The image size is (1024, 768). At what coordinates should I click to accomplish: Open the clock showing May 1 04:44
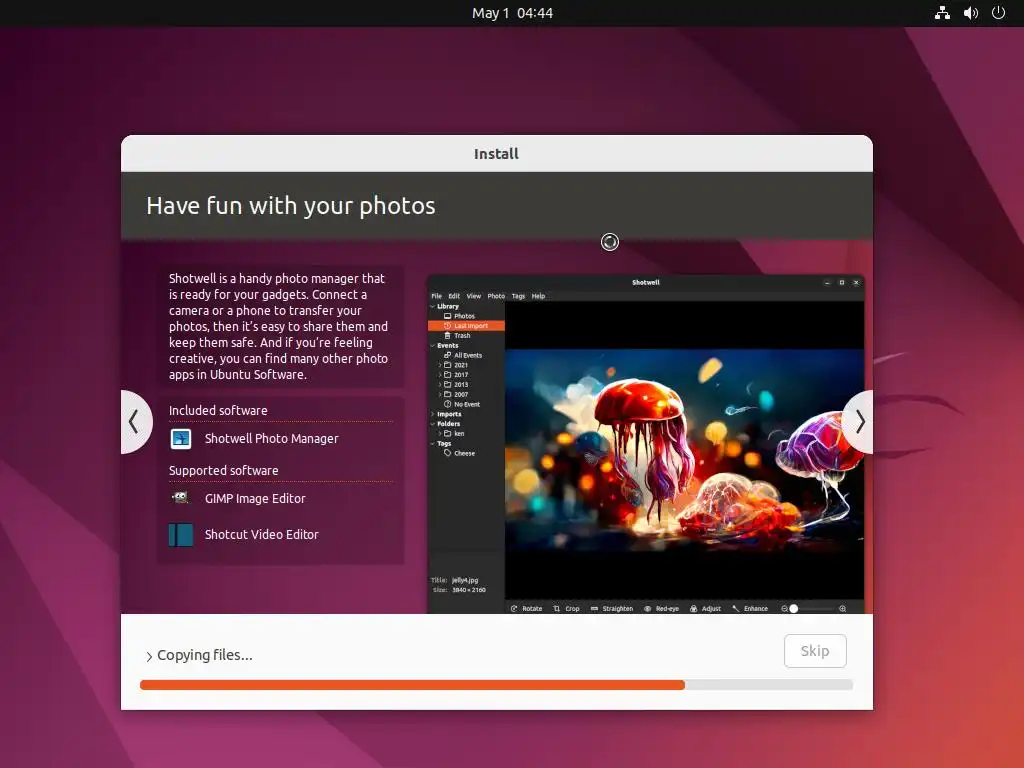[512, 13]
